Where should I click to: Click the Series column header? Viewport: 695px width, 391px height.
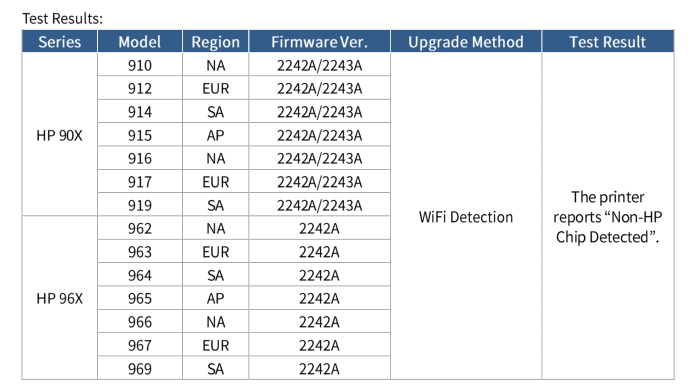coord(59,42)
